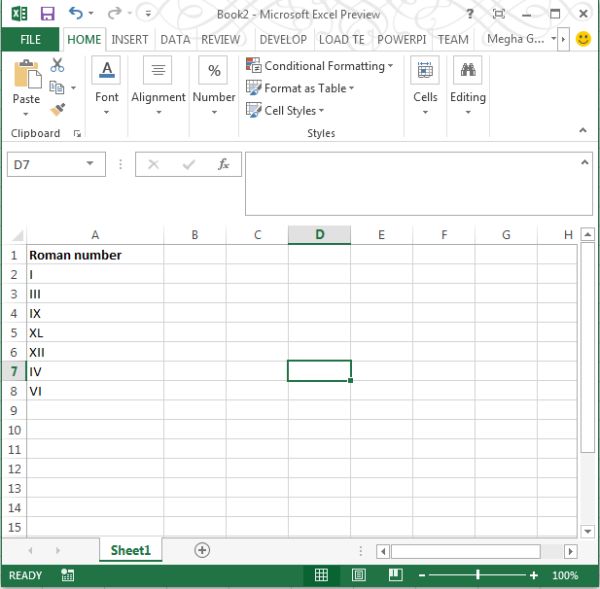Select column D header
Image resolution: width=600 pixels, height=589 pixels.
pyautogui.click(x=320, y=235)
